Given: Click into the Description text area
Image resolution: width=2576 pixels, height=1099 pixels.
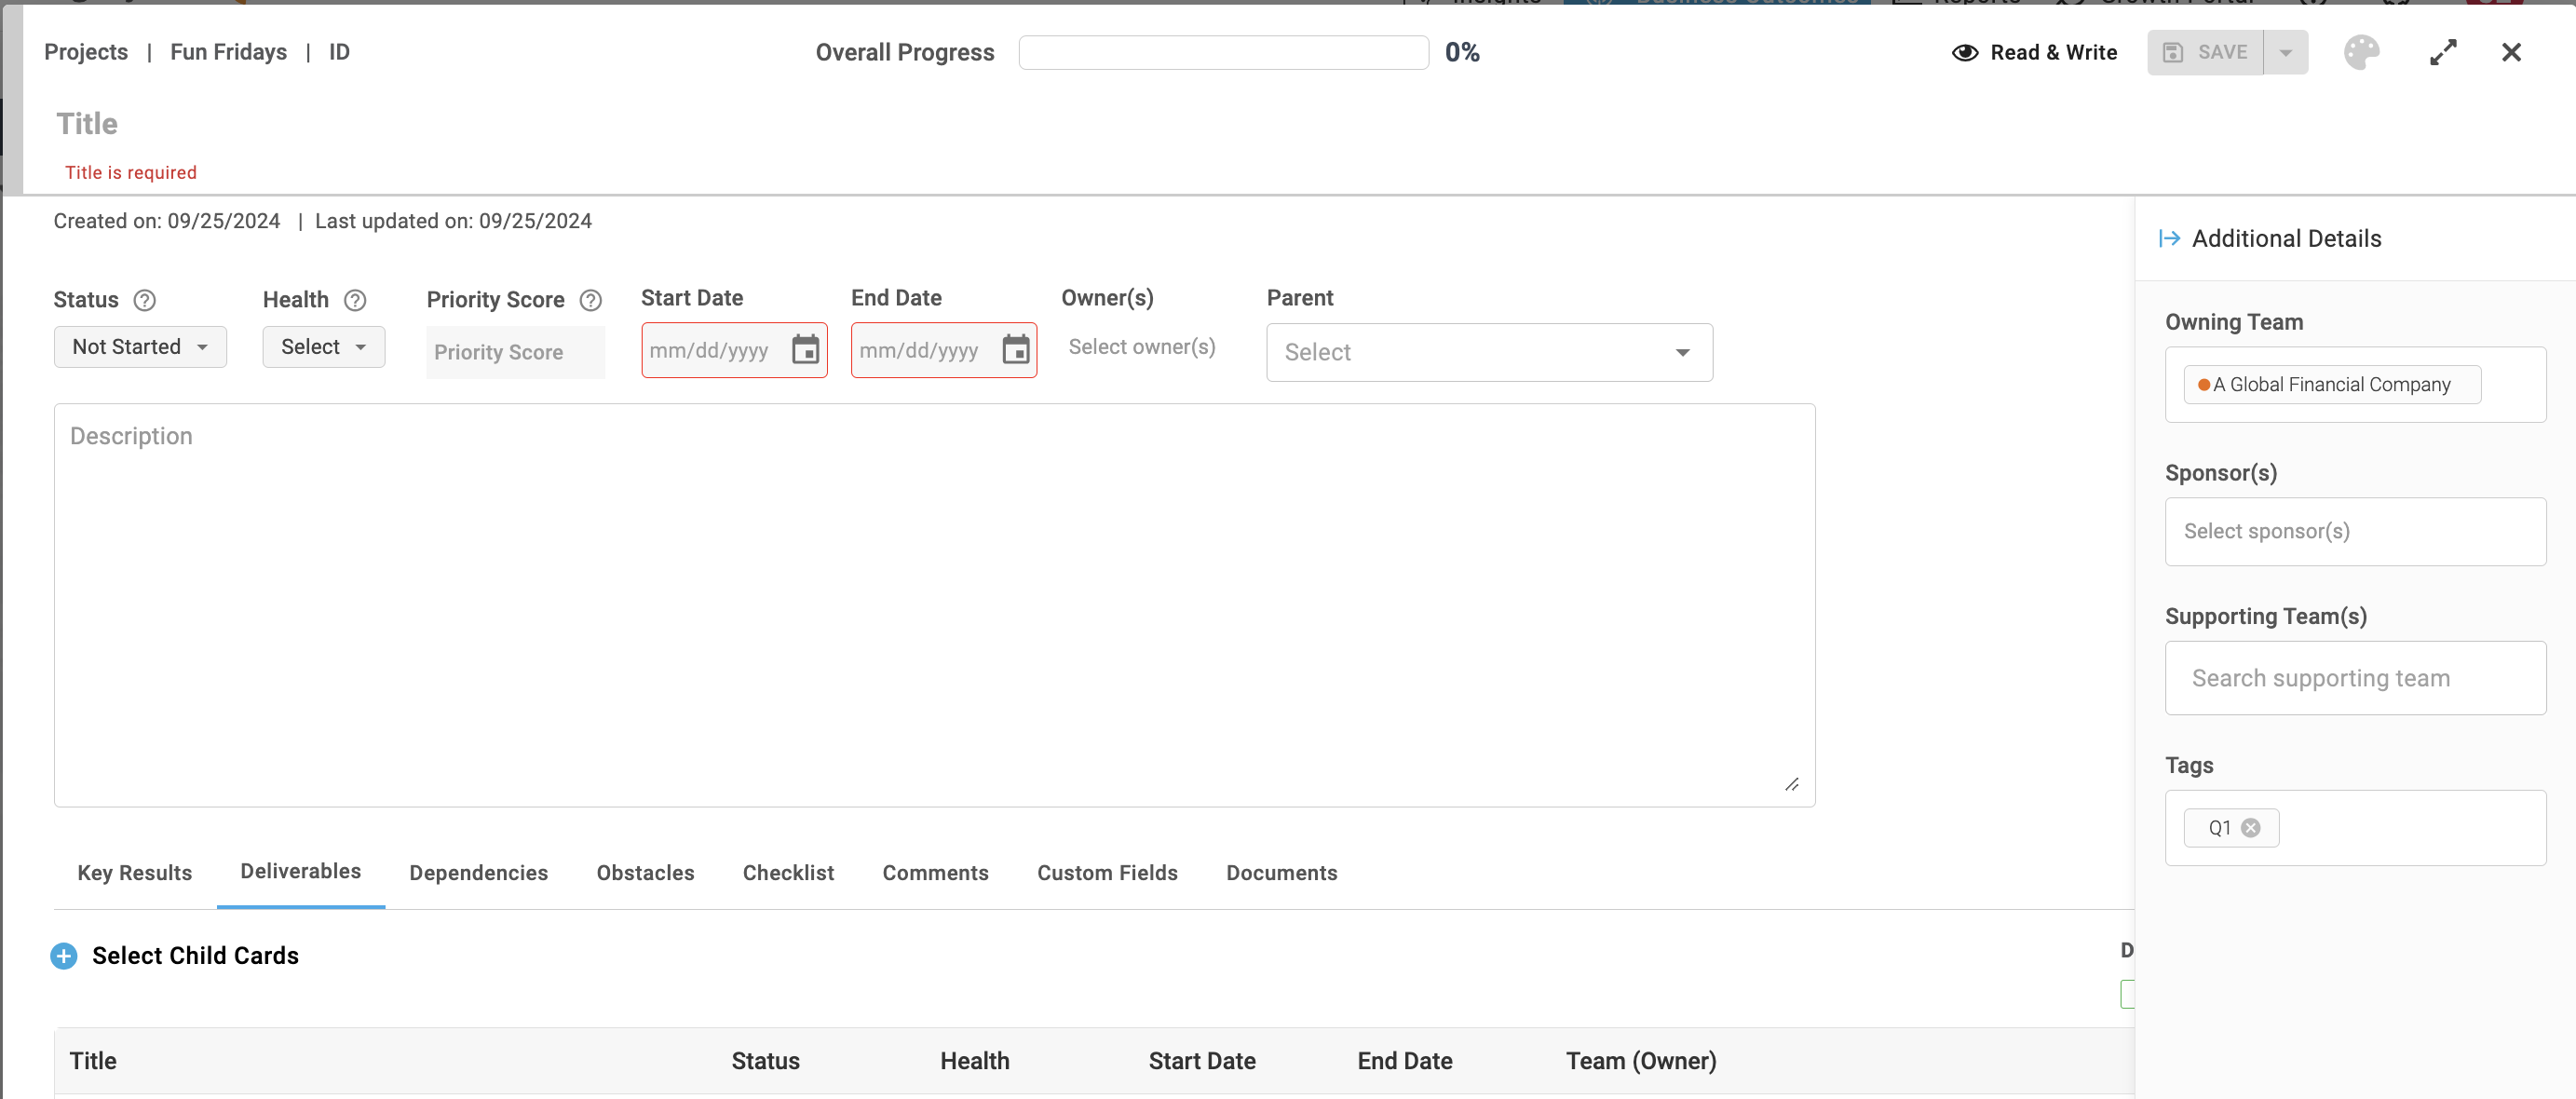Looking at the screenshot, I should click(x=934, y=604).
